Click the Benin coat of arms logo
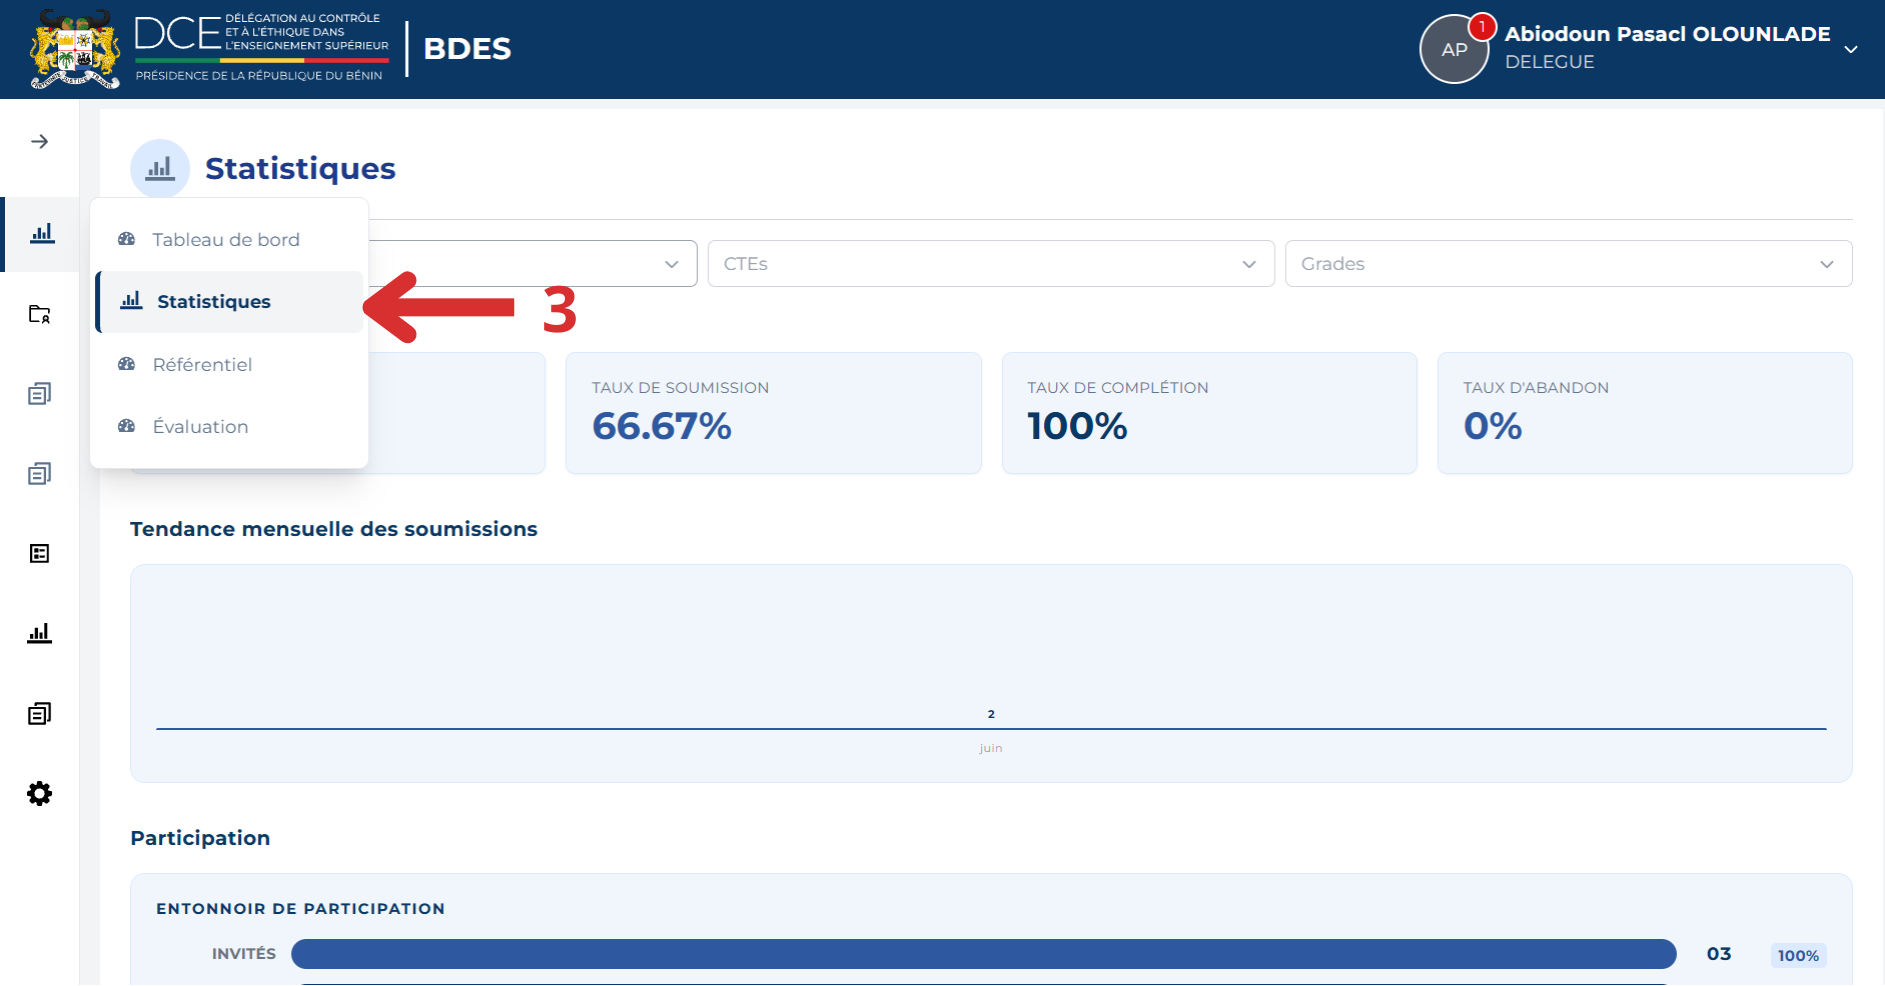Screen dimensions: 1885x986 (x=75, y=49)
